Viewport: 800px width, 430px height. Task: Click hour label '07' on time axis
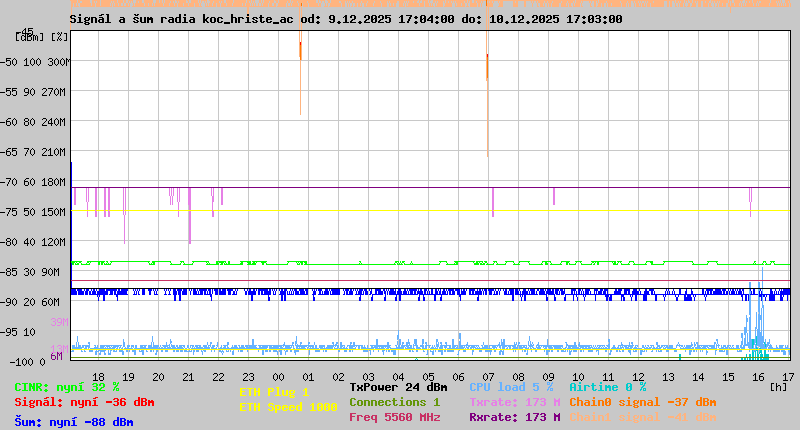pyautogui.click(x=488, y=377)
